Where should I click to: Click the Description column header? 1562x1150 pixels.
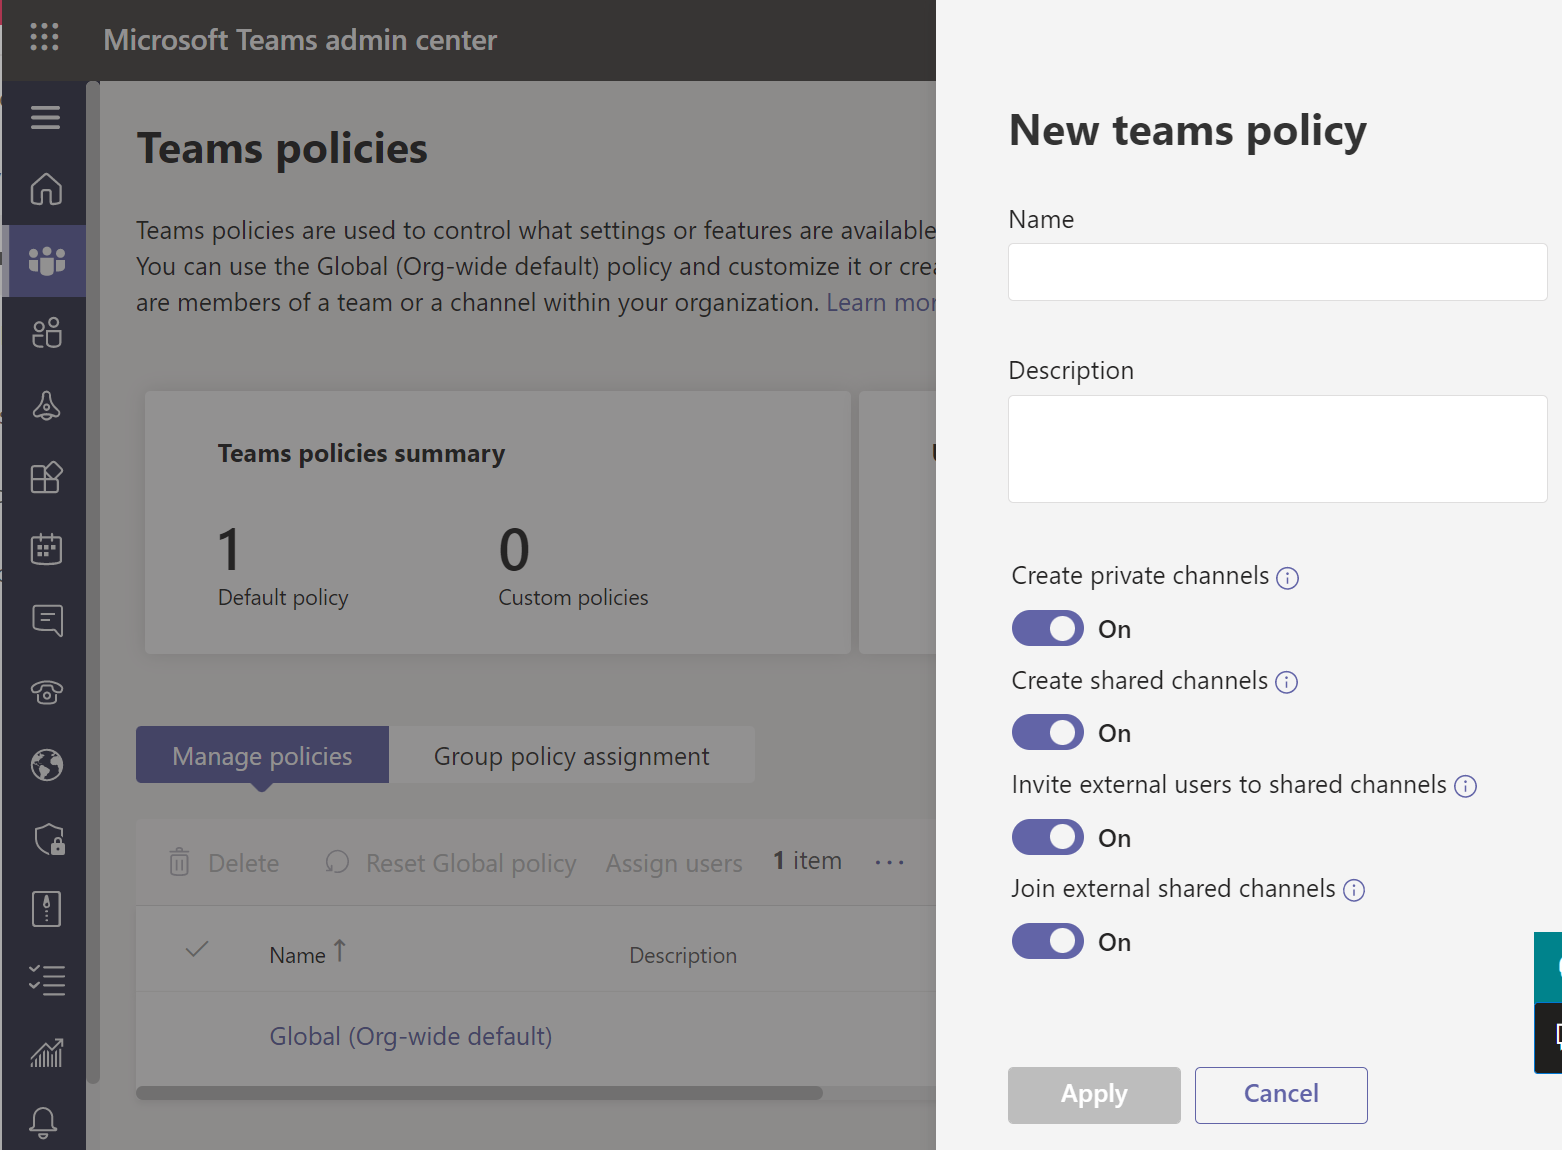pos(683,955)
